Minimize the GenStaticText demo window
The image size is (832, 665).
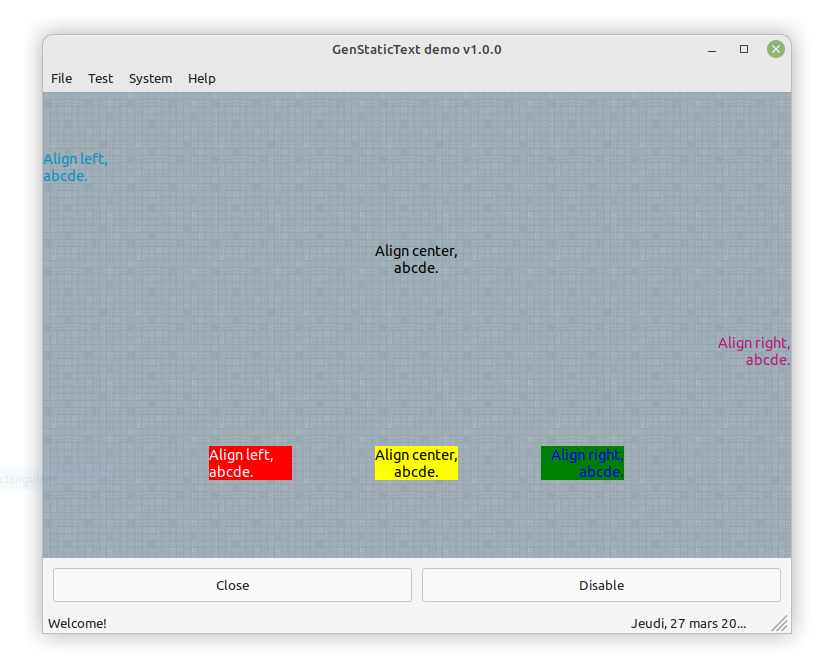pyautogui.click(x=712, y=49)
